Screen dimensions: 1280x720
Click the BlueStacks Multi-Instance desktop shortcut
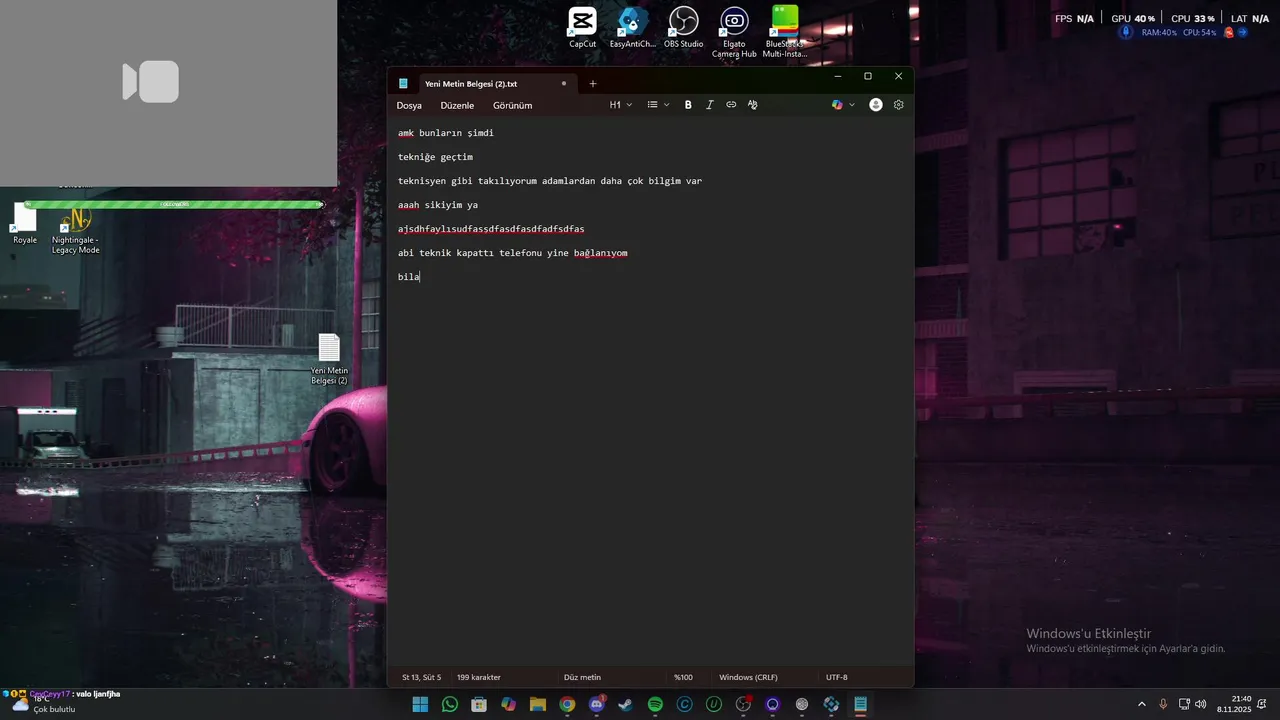click(x=785, y=32)
